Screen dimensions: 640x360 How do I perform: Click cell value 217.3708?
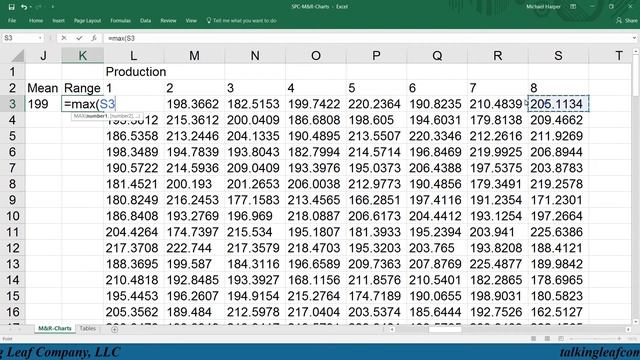pyautogui.click(x=133, y=248)
